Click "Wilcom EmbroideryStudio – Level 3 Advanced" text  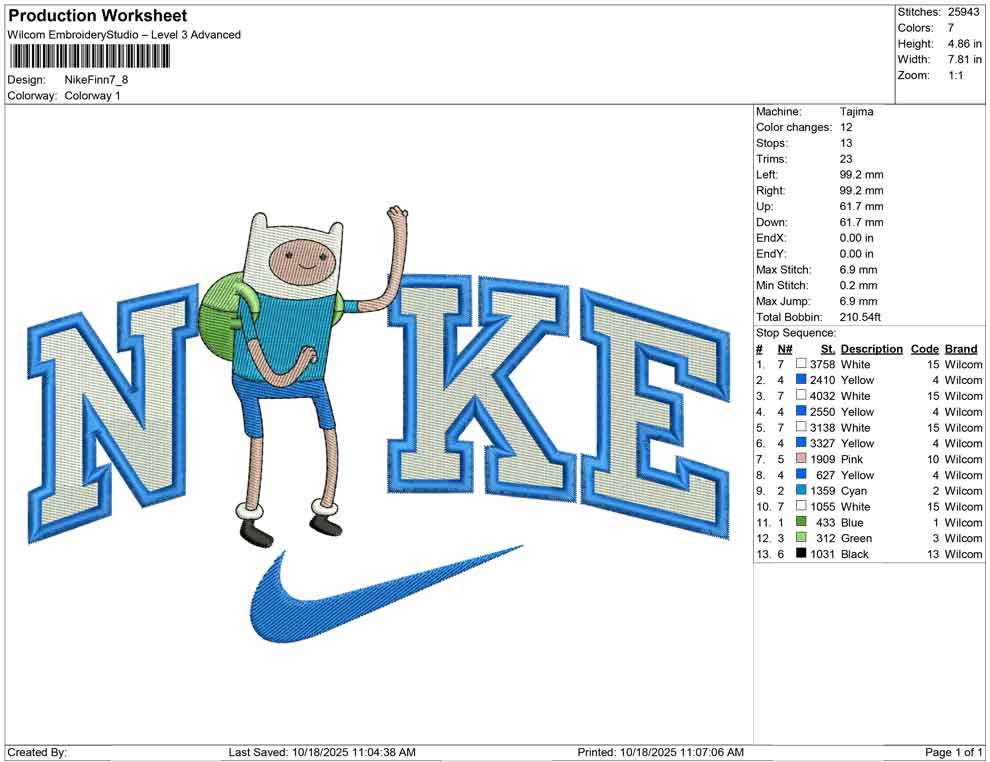124,35
